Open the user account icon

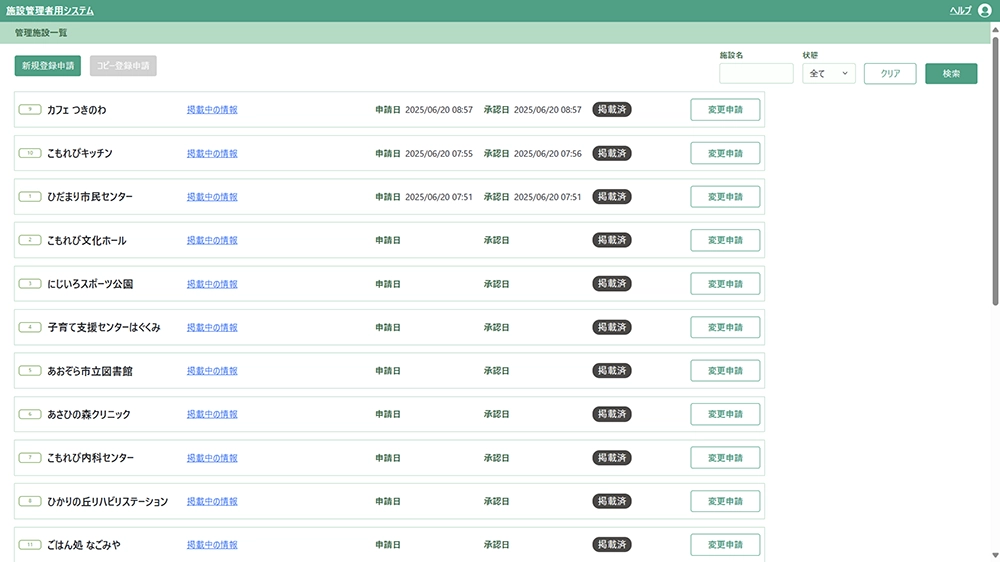[x=985, y=10]
